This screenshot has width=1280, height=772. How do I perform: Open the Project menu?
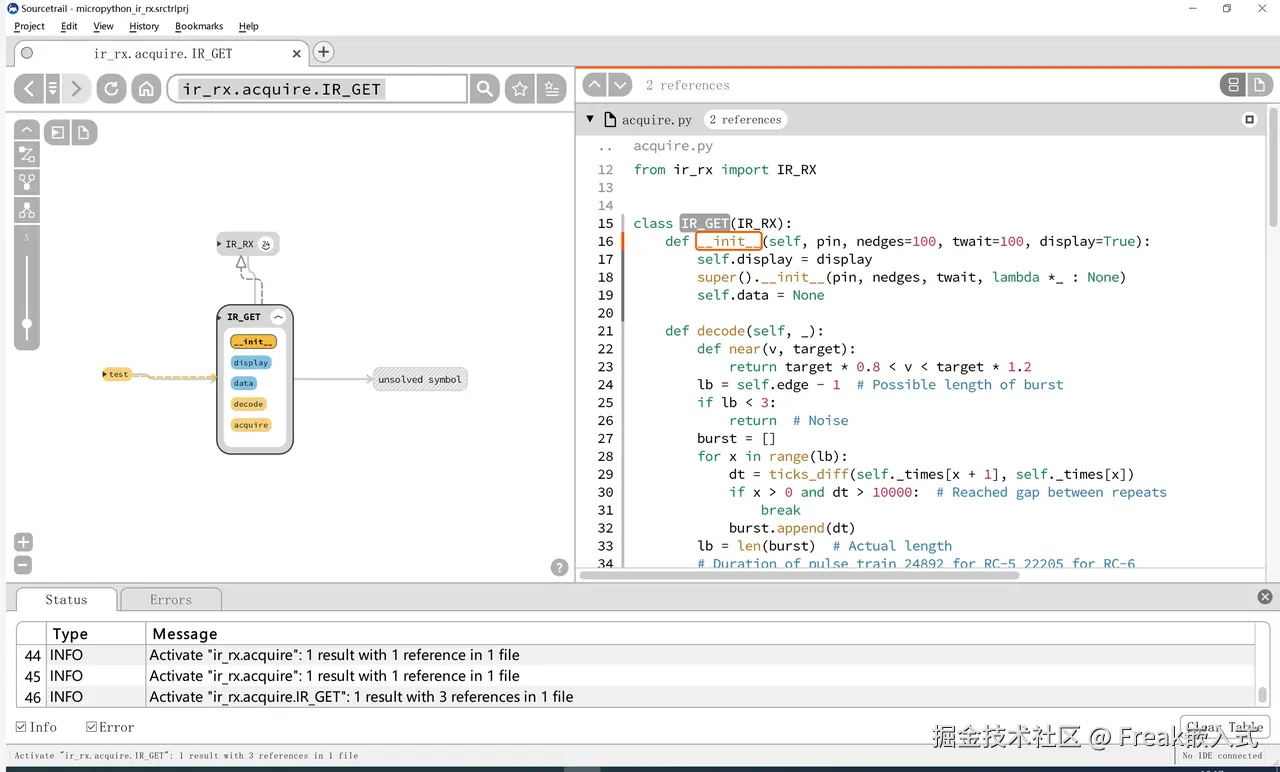click(x=29, y=26)
